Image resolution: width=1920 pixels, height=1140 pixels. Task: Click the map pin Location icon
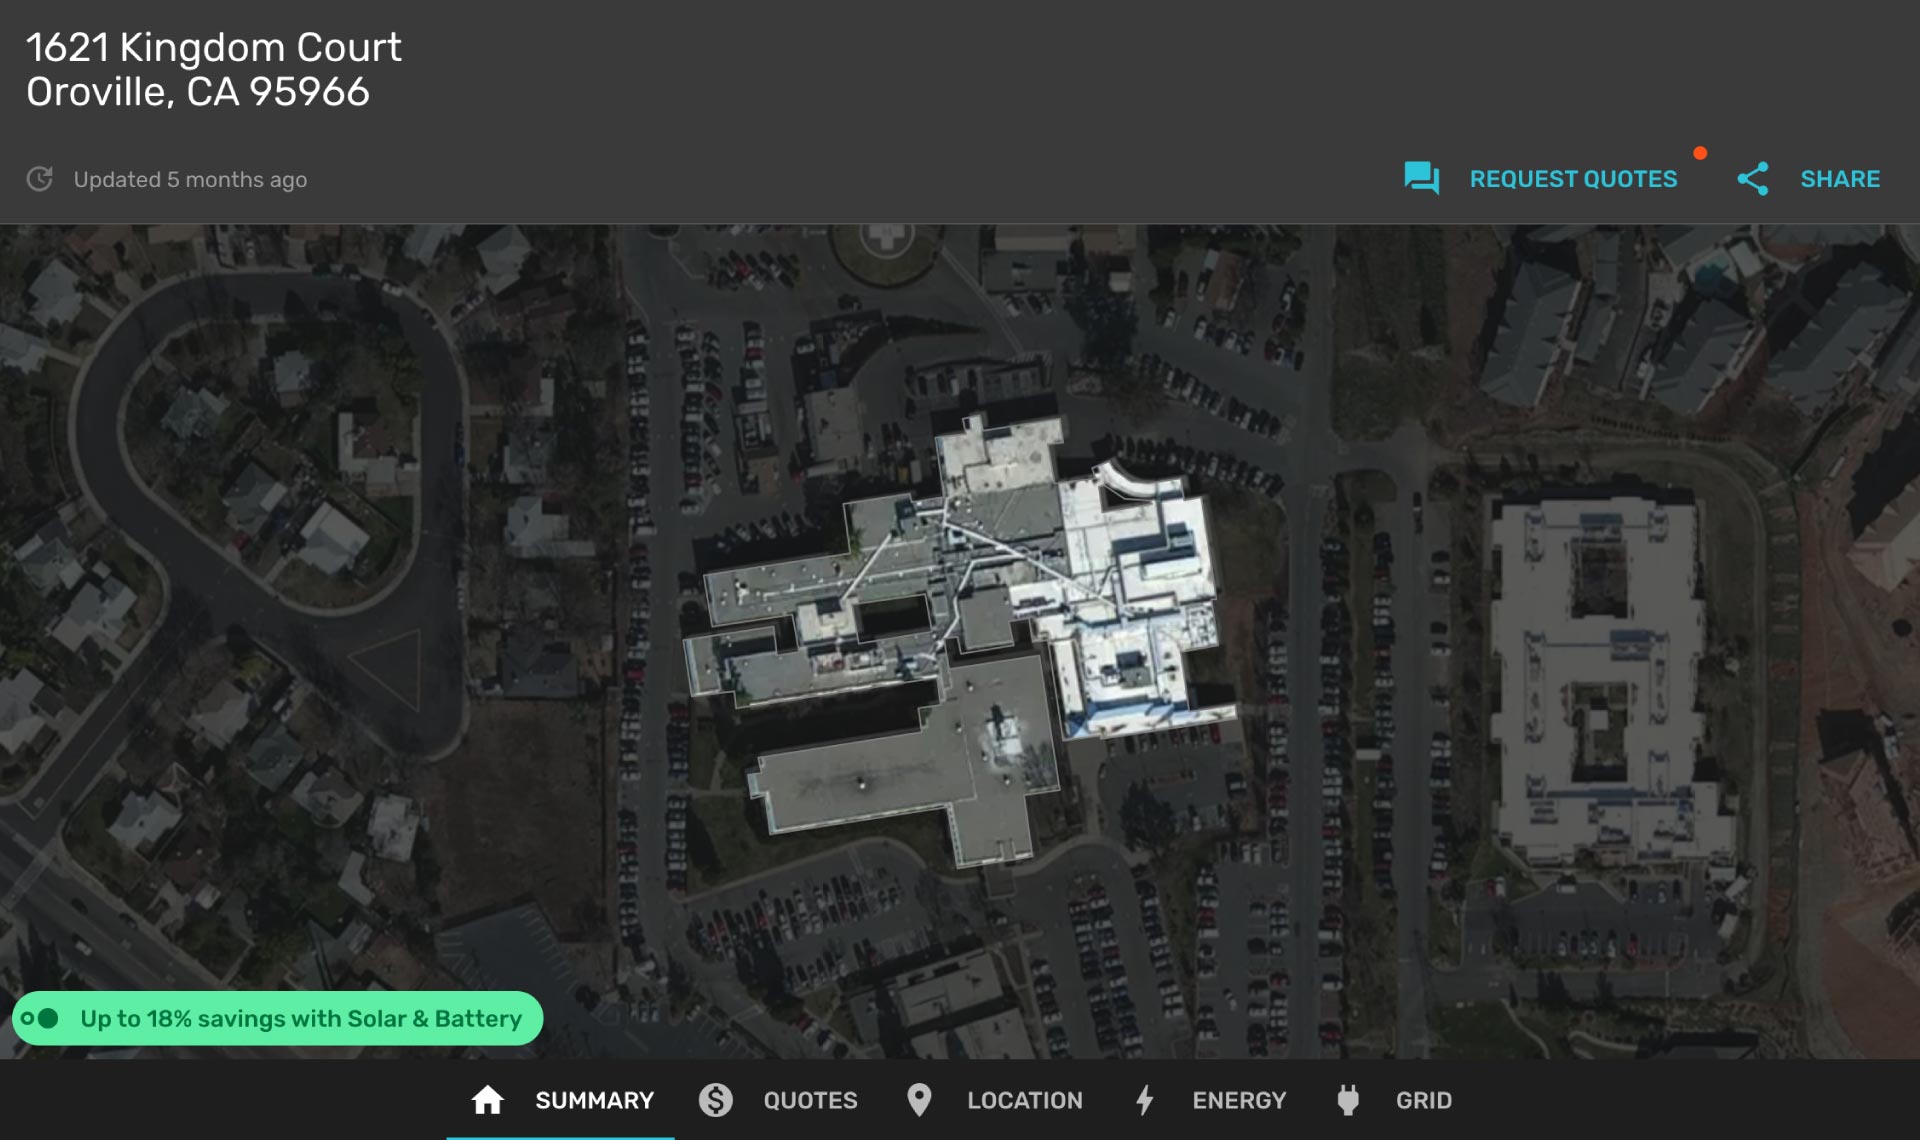point(918,1100)
